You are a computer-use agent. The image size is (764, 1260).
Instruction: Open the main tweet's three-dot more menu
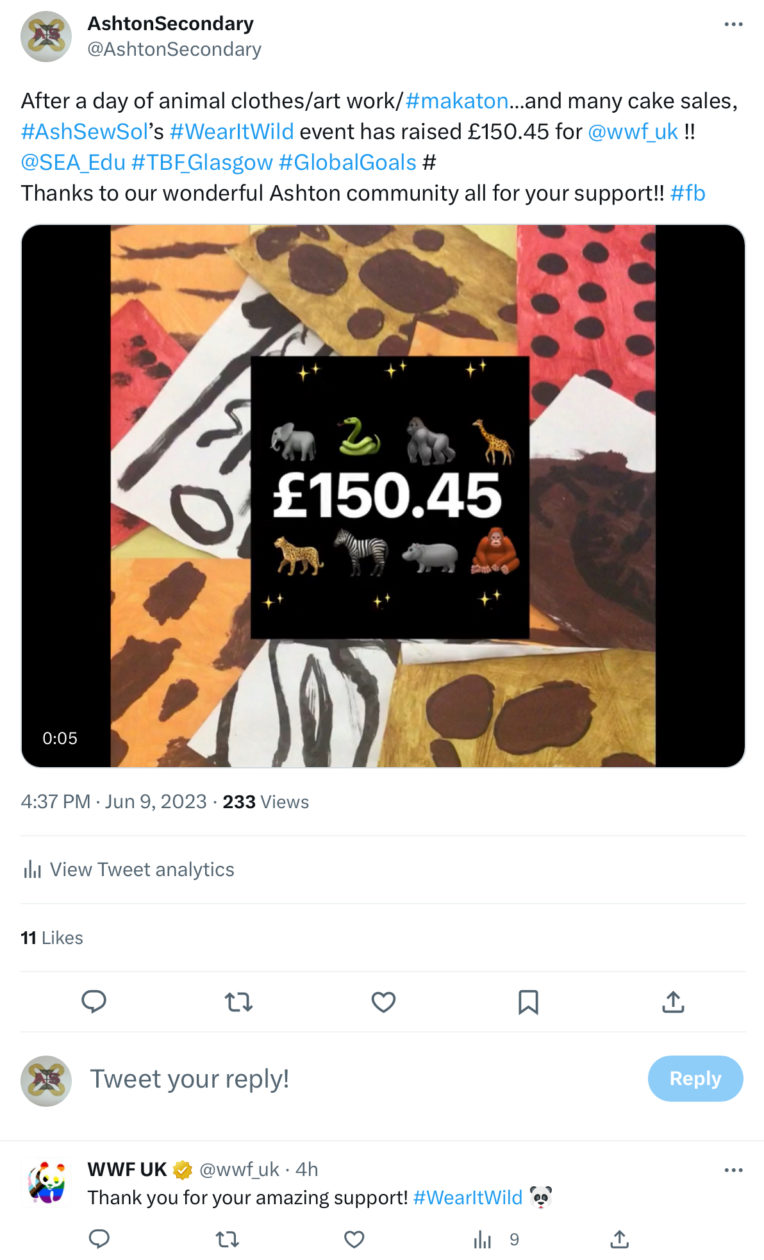coord(733,24)
